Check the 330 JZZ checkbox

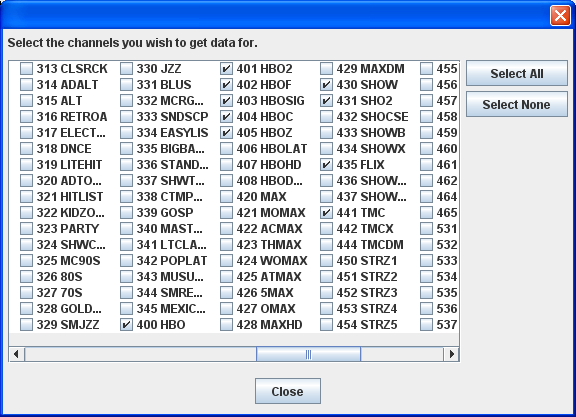[126, 69]
